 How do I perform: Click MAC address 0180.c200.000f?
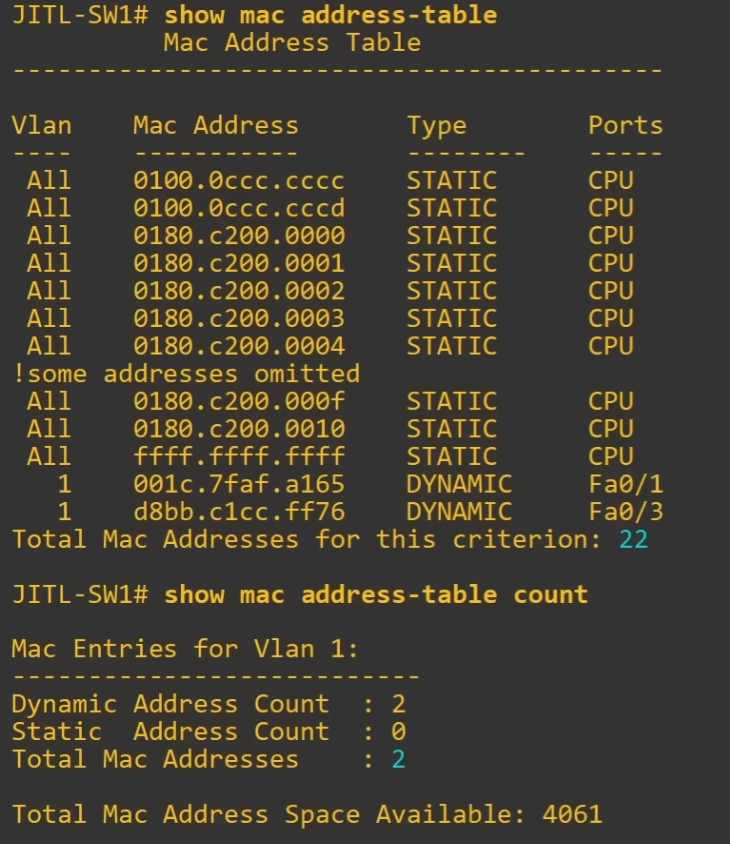[239, 401]
